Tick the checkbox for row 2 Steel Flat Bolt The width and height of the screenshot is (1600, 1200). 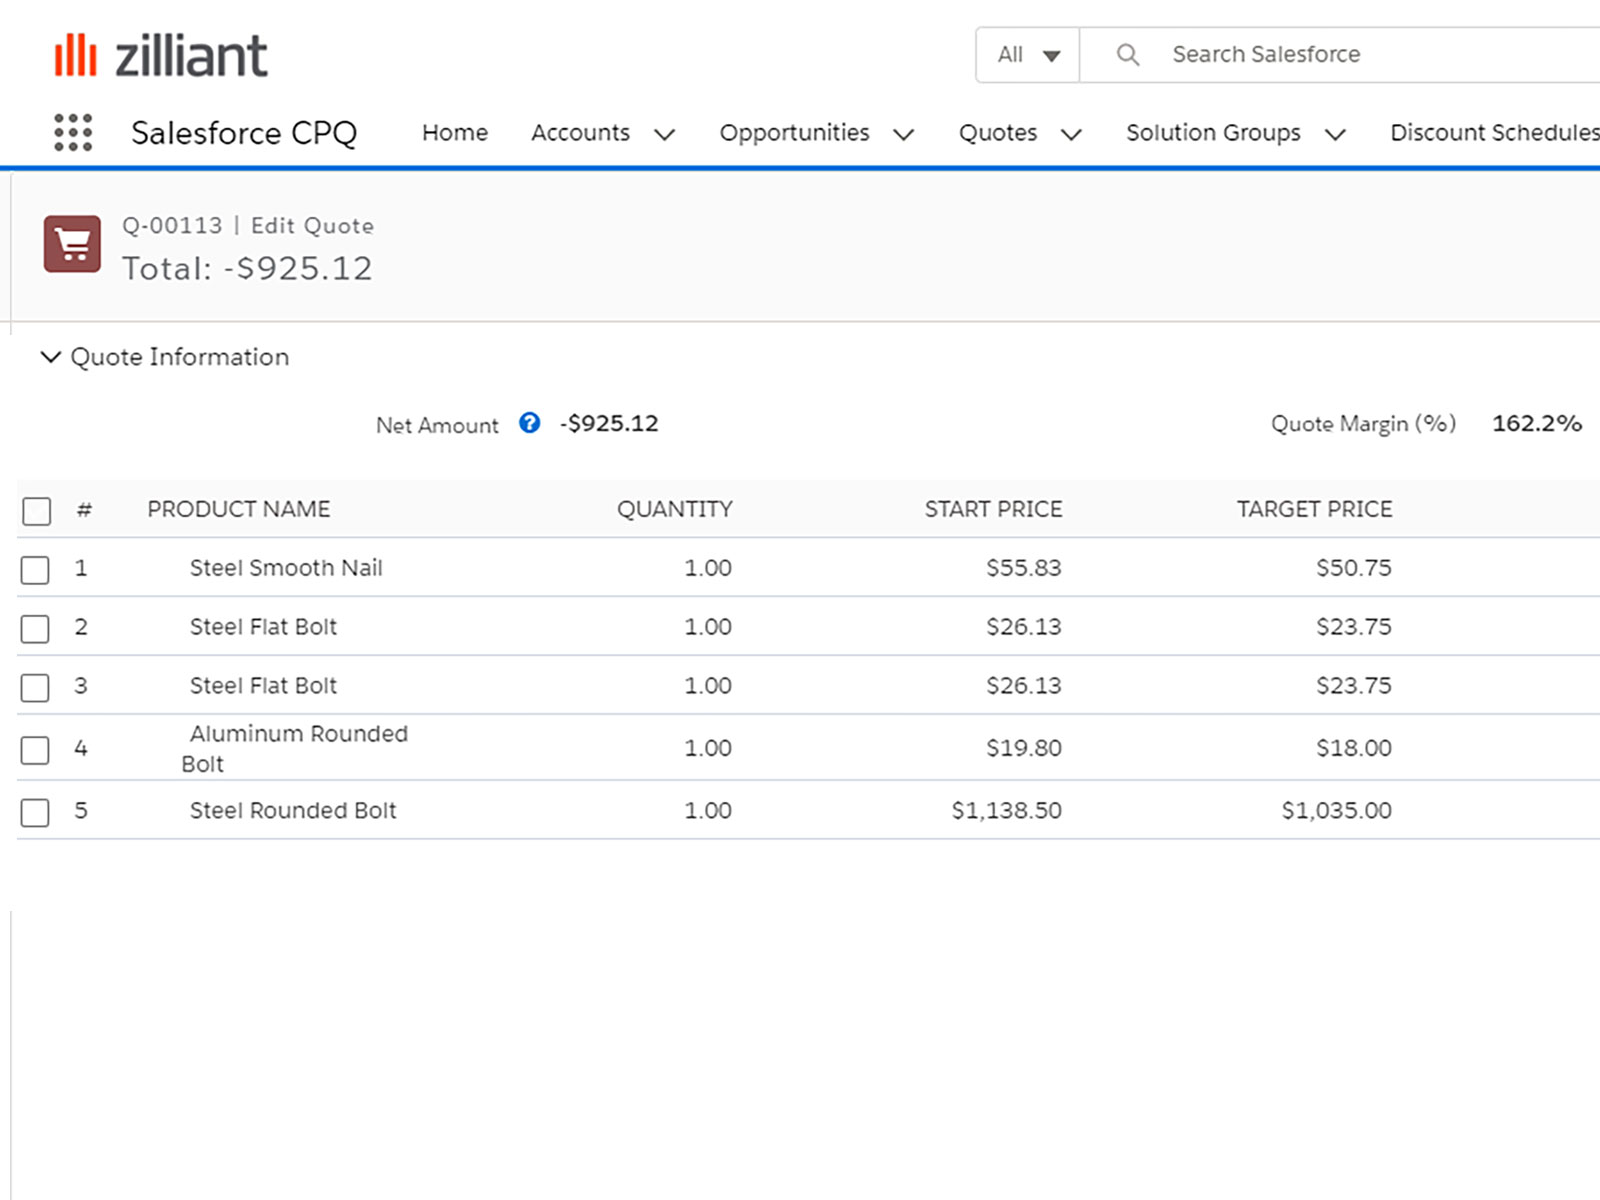pyautogui.click(x=35, y=629)
